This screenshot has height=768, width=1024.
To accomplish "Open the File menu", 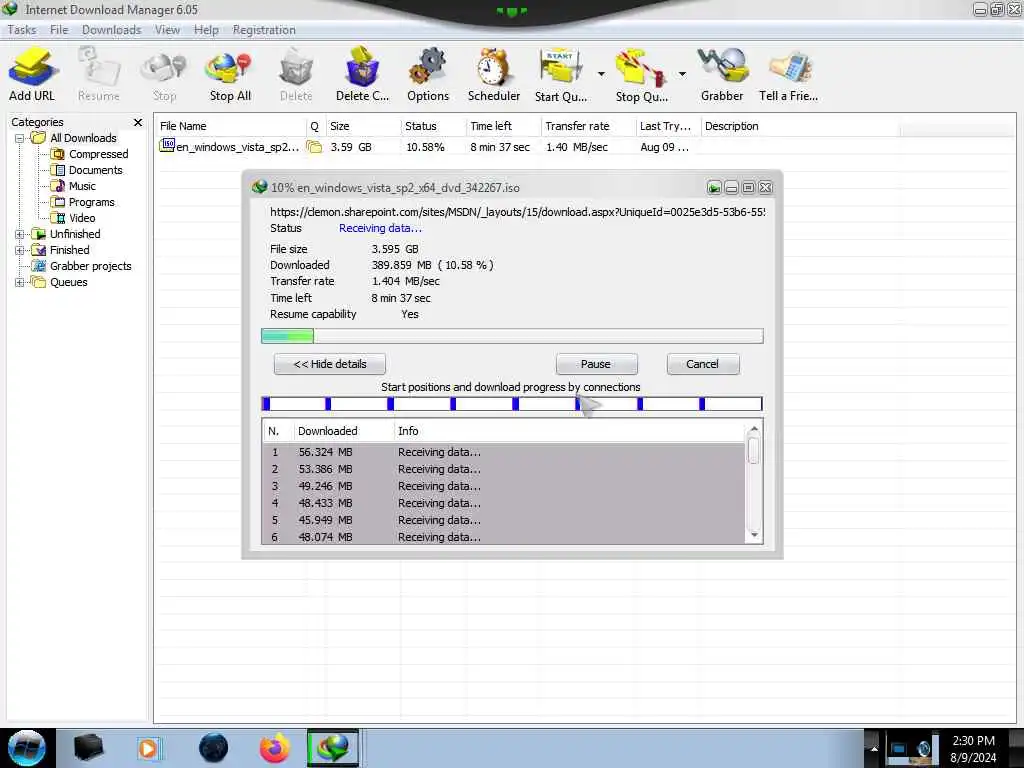I will (59, 30).
